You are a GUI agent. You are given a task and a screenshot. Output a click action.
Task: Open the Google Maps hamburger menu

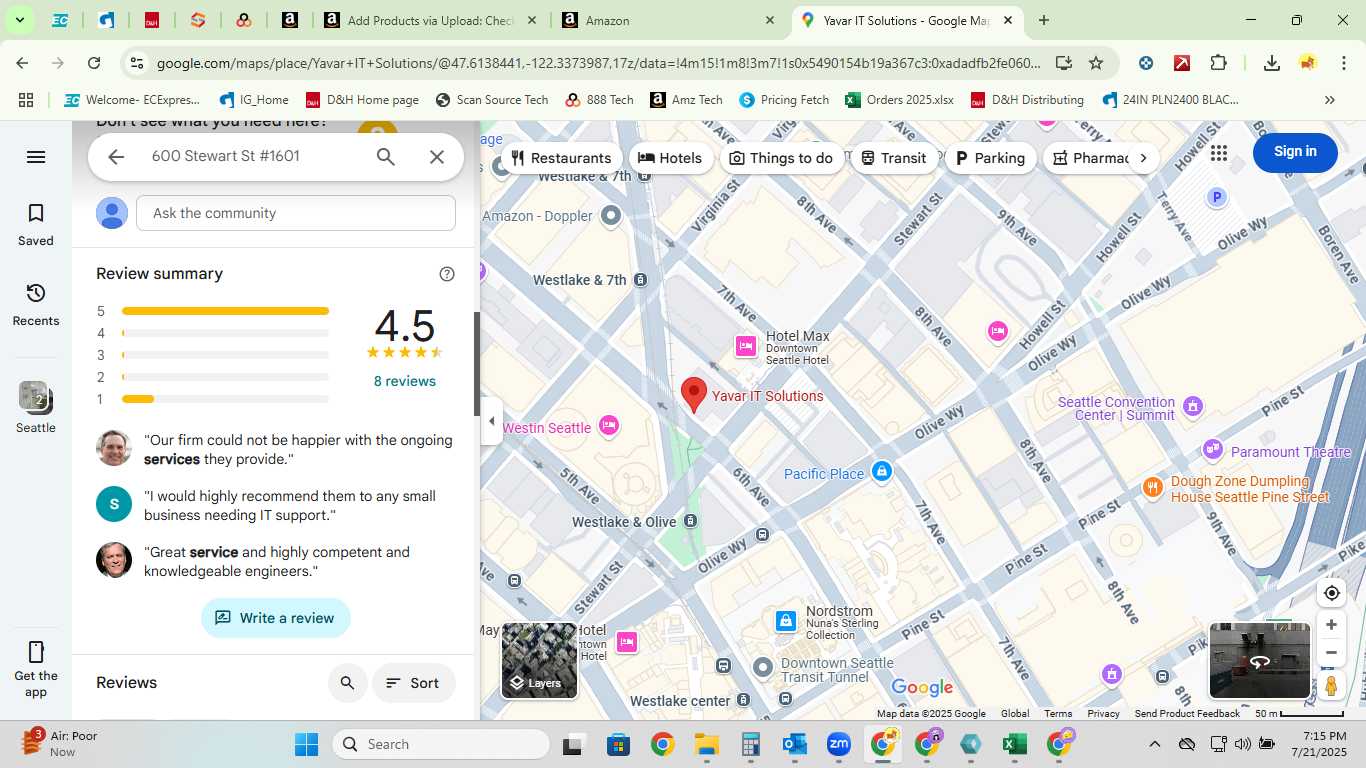click(36, 157)
